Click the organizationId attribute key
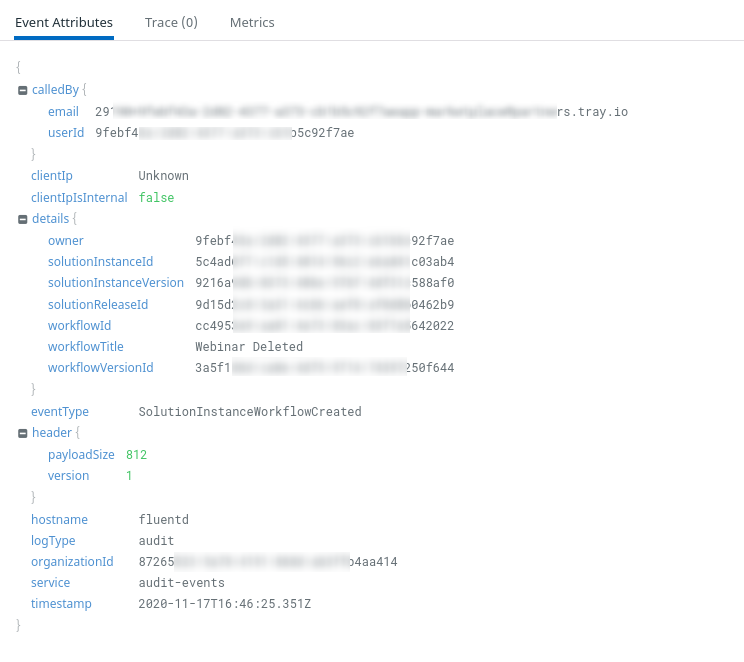Viewport: 744px width, 662px height. tap(72, 562)
